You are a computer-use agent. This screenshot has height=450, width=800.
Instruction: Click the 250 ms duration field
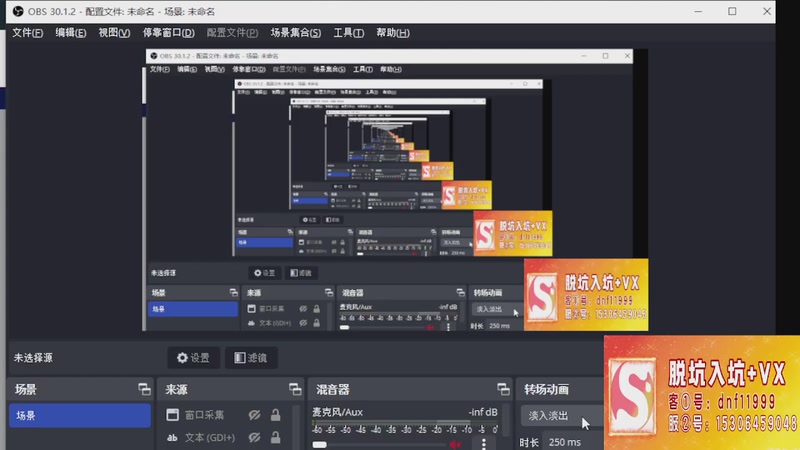(x=573, y=442)
